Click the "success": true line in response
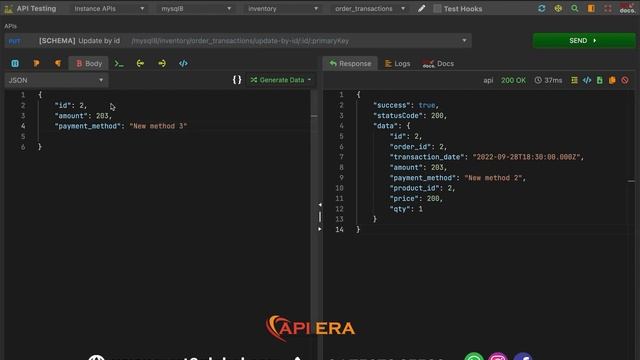 pyautogui.click(x=406, y=105)
